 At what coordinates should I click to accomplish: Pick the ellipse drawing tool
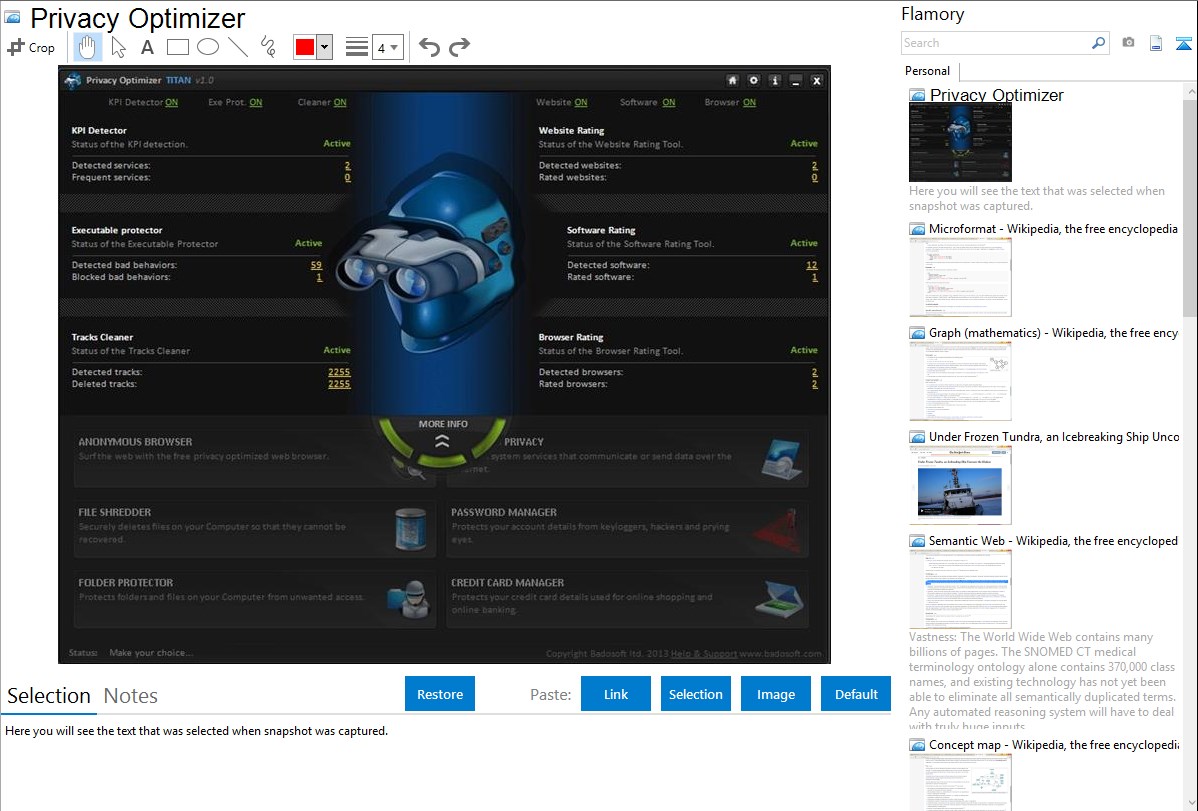[x=208, y=47]
